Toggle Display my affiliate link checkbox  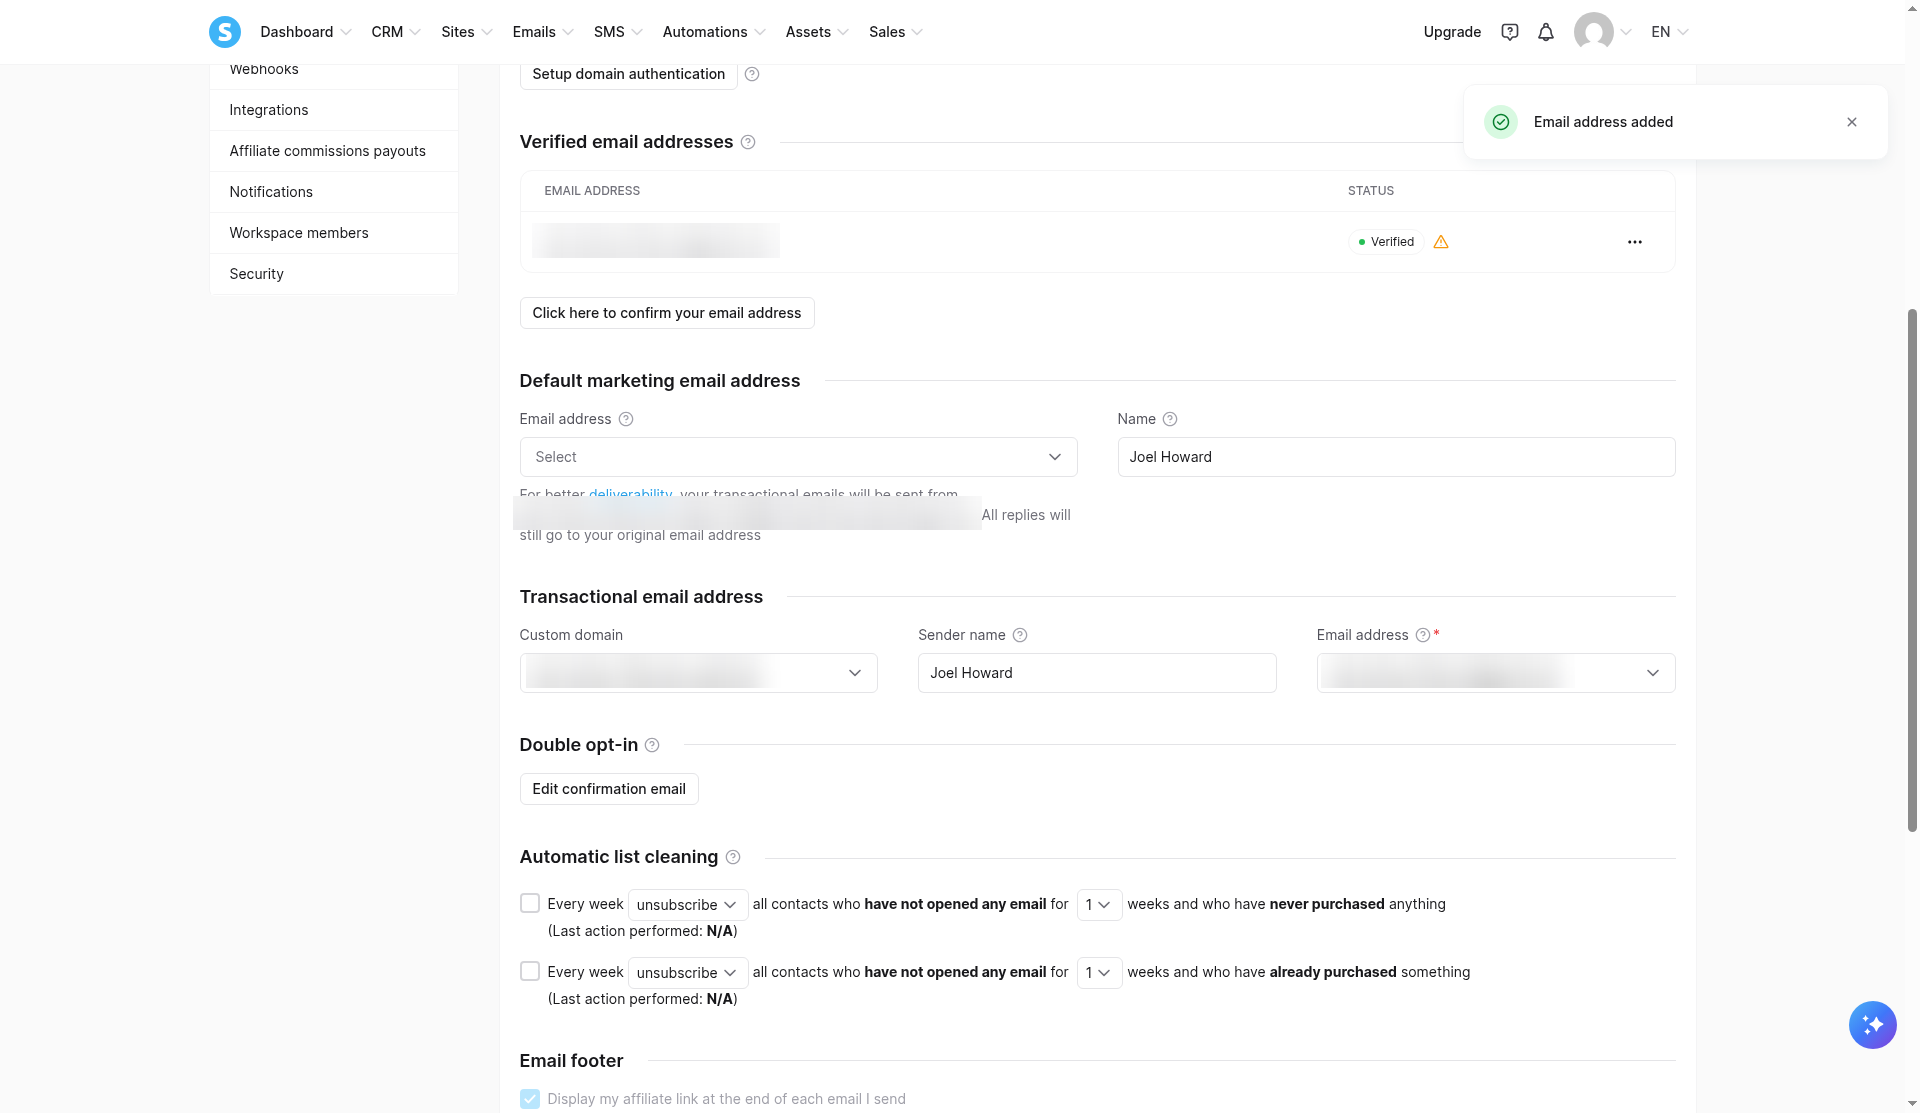coord(530,1099)
